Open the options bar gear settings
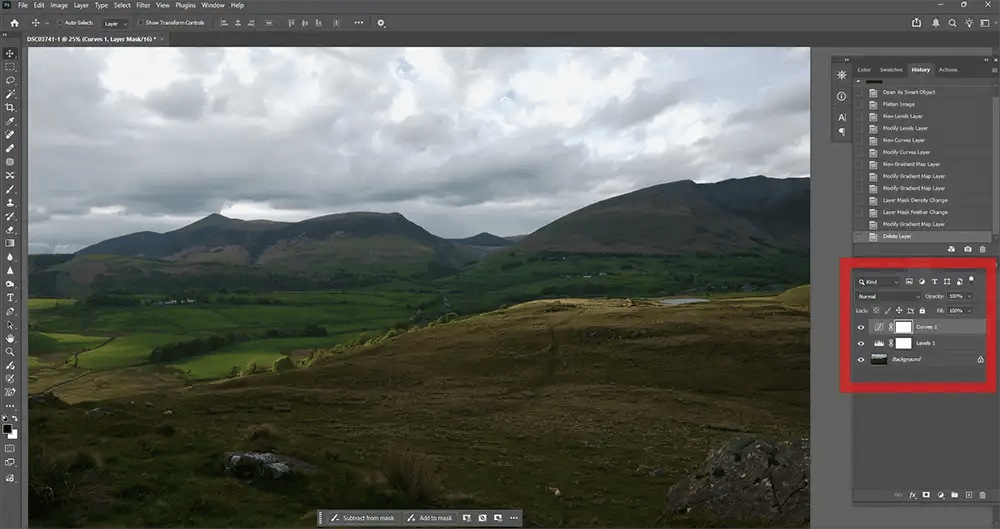1000x529 pixels. 381,23
